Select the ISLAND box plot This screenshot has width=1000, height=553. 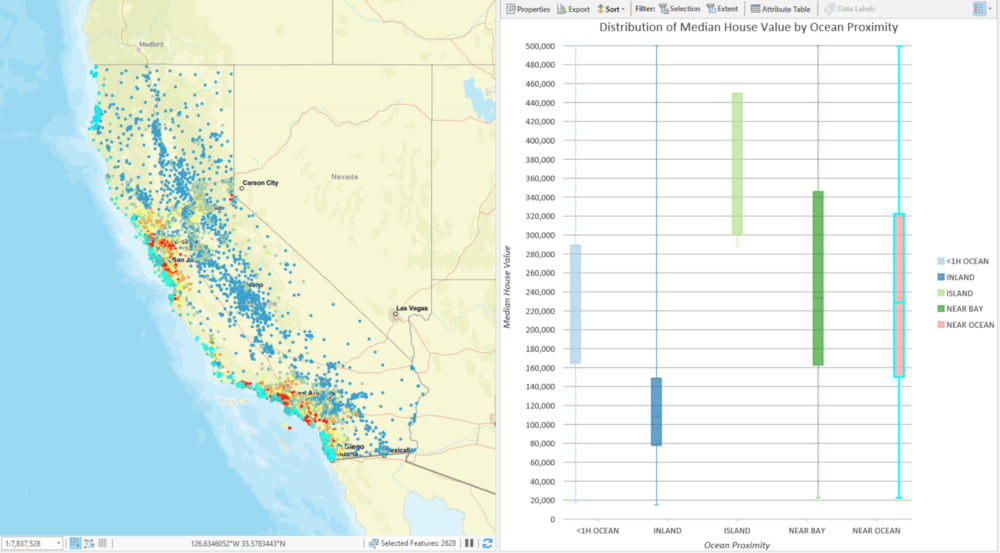pyautogui.click(x=737, y=164)
